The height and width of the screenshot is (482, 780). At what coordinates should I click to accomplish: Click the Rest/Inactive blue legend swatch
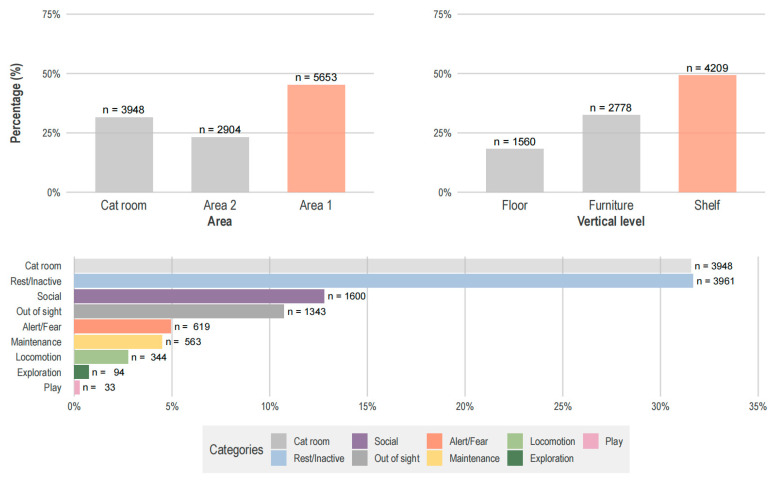tap(279, 458)
